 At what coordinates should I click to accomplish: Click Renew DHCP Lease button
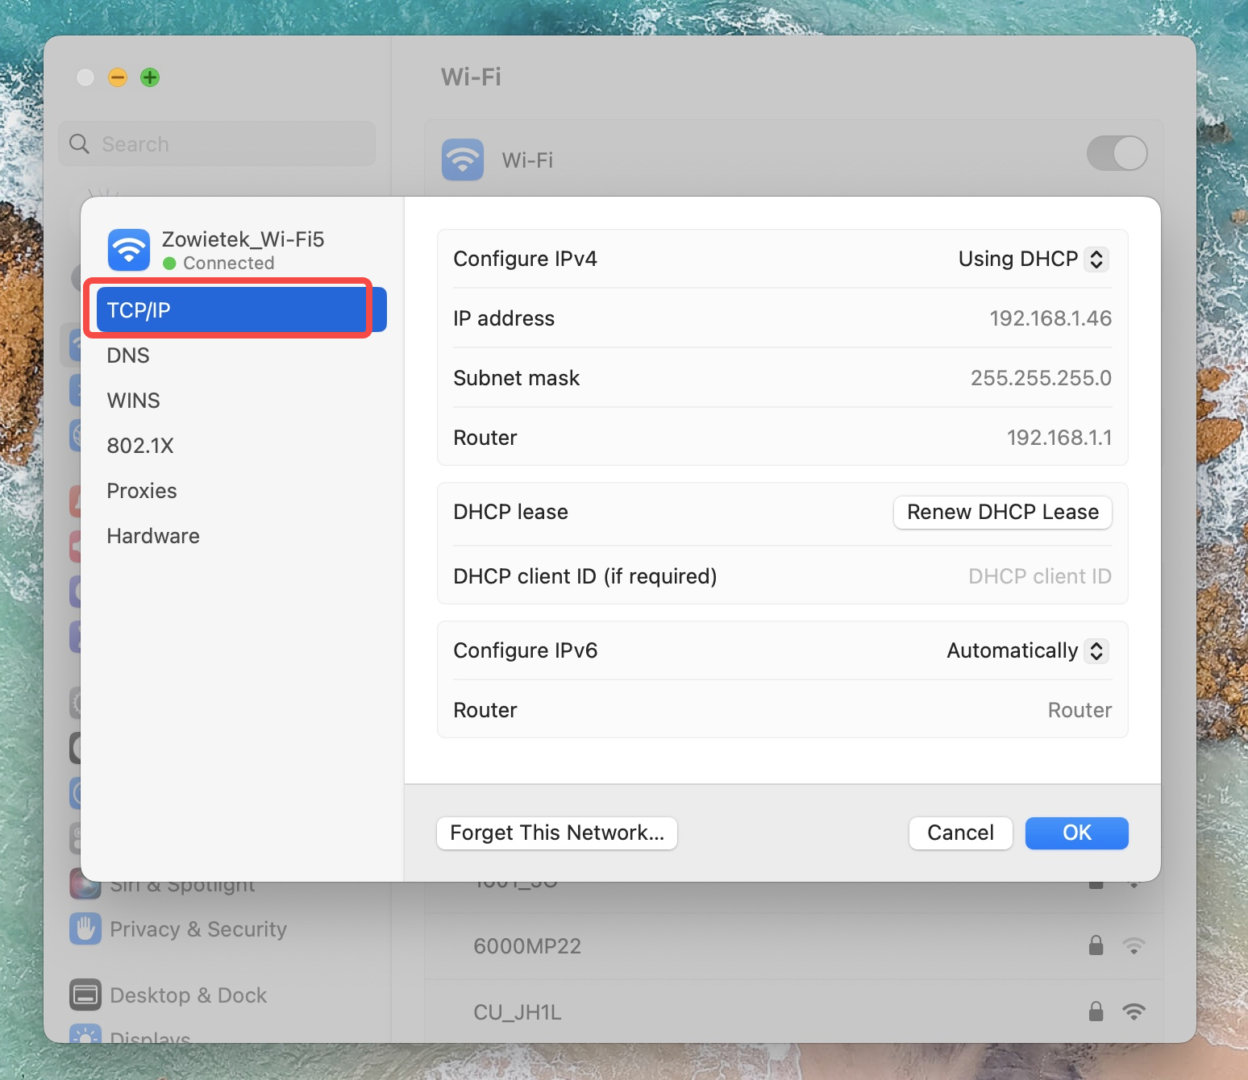tap(1003, 512)
